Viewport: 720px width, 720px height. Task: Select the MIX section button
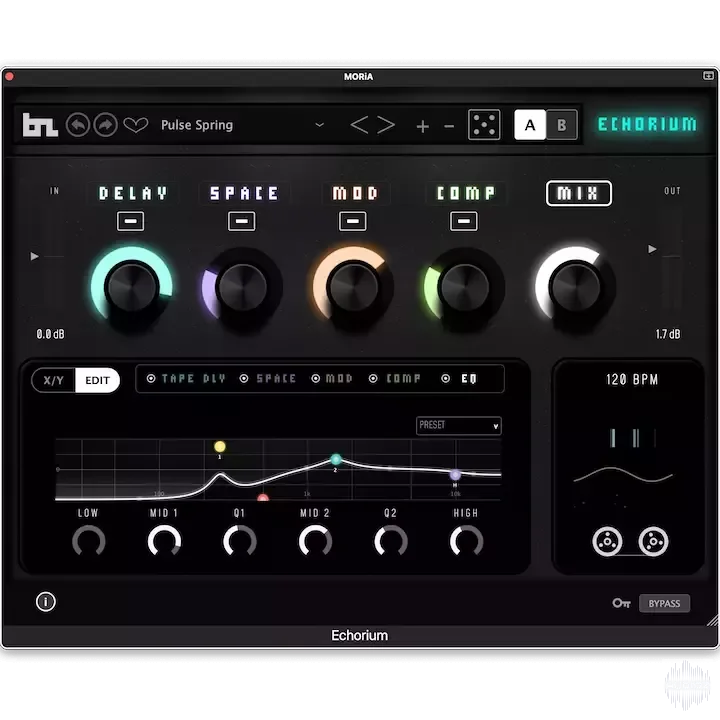579,193
